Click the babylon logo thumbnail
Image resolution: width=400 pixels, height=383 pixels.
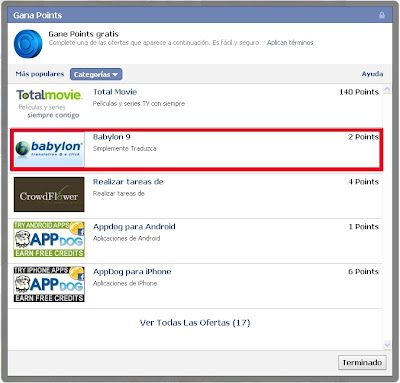click(x=49, y=149)
